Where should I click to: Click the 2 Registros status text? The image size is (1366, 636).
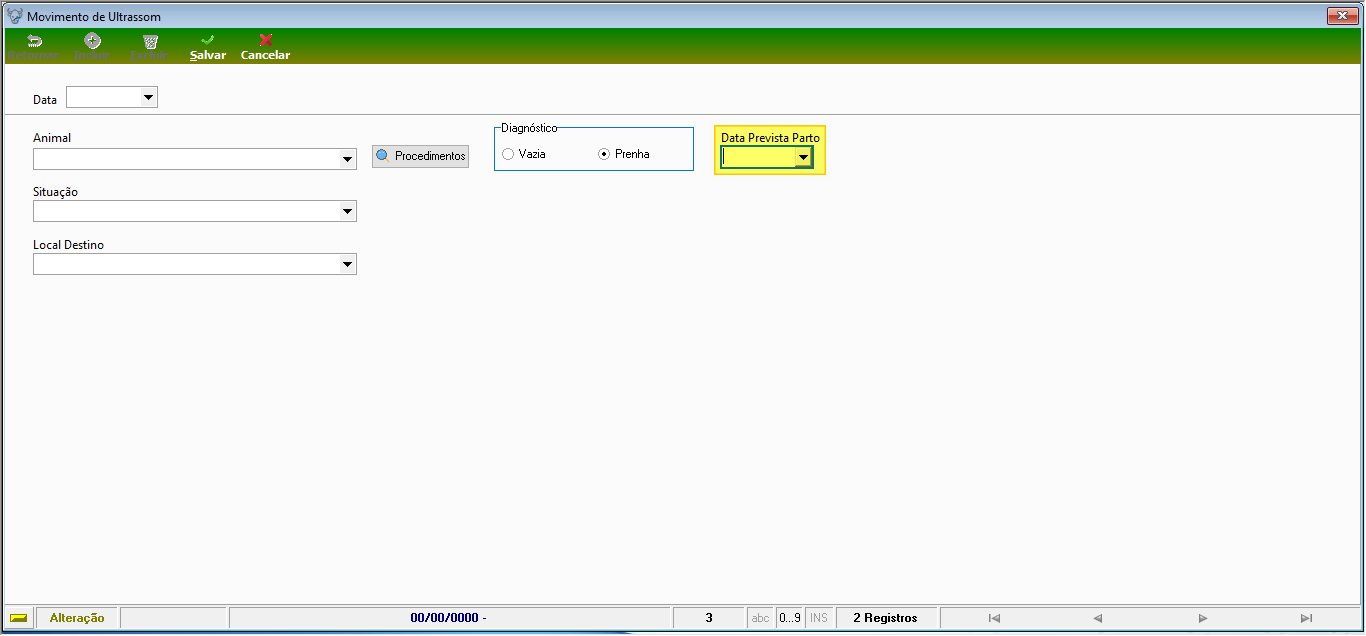click(x=885, y=618)
